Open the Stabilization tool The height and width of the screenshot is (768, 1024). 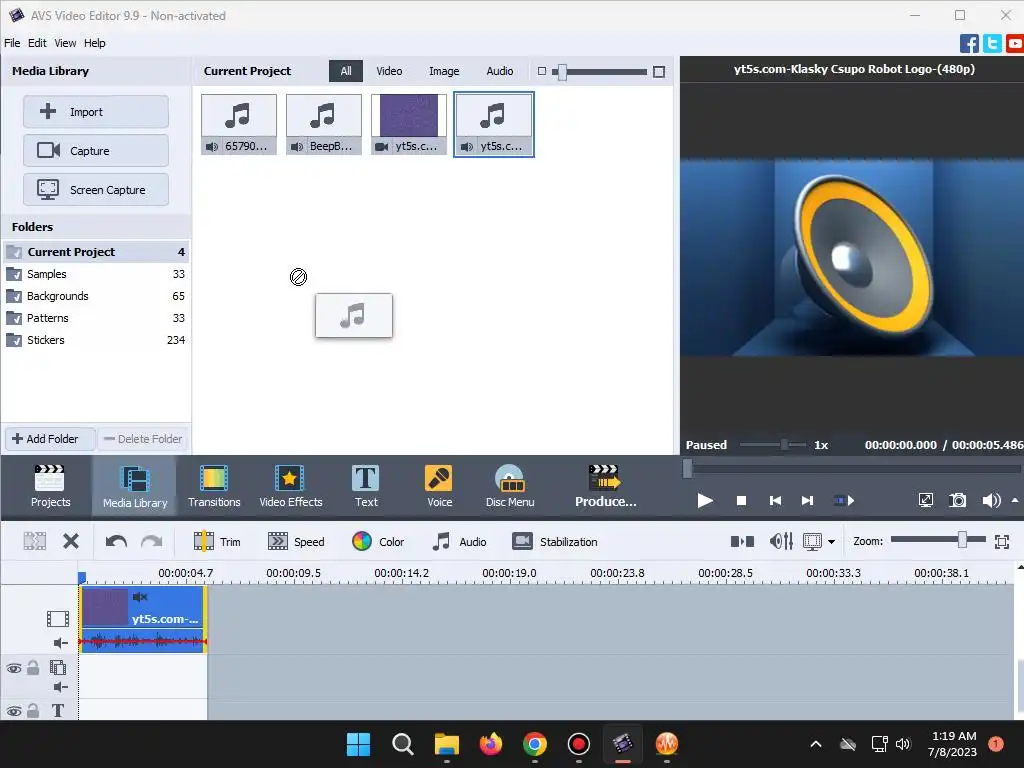click(x=554, y=541)
